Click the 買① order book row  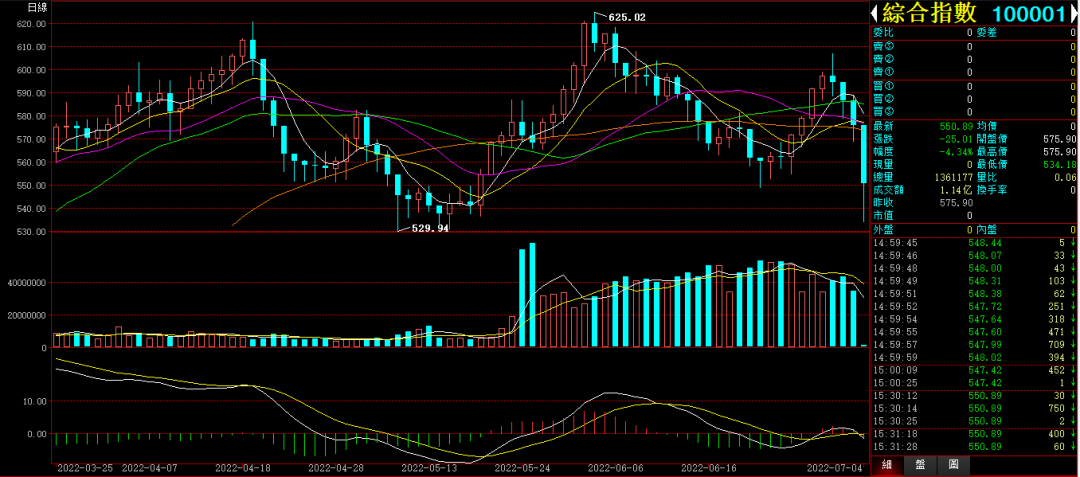coord(974,87)
